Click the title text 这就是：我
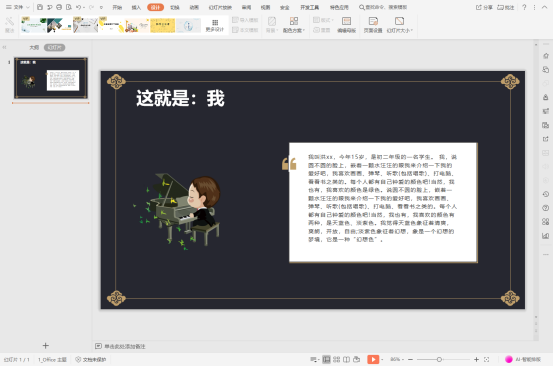The image size is (553, 367). click(x=180, y=98)
